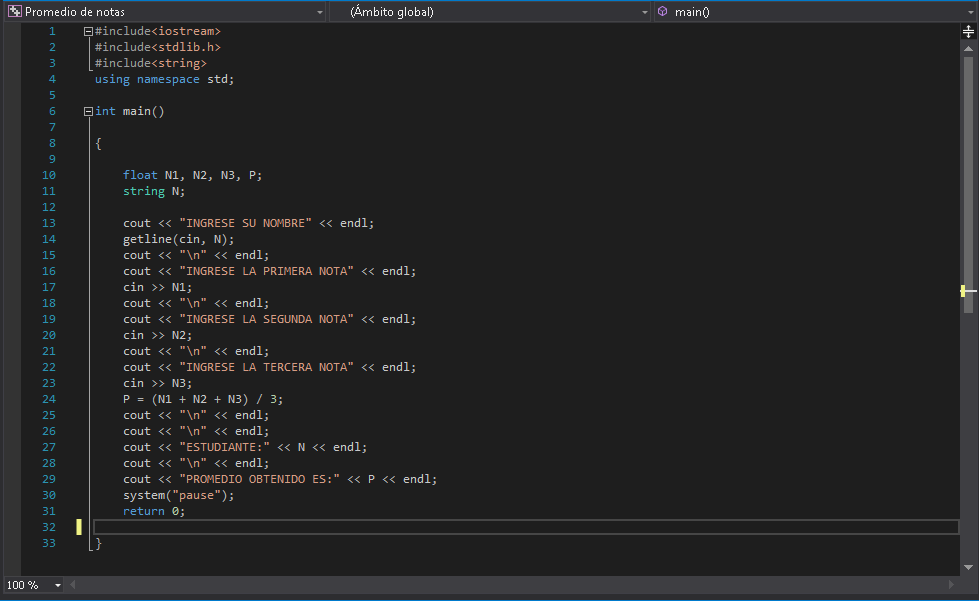The image size is (979, 601).
Task: Click the 'P = (N1 + N2 + N3) / 3;' line
Action: (203, 399)
